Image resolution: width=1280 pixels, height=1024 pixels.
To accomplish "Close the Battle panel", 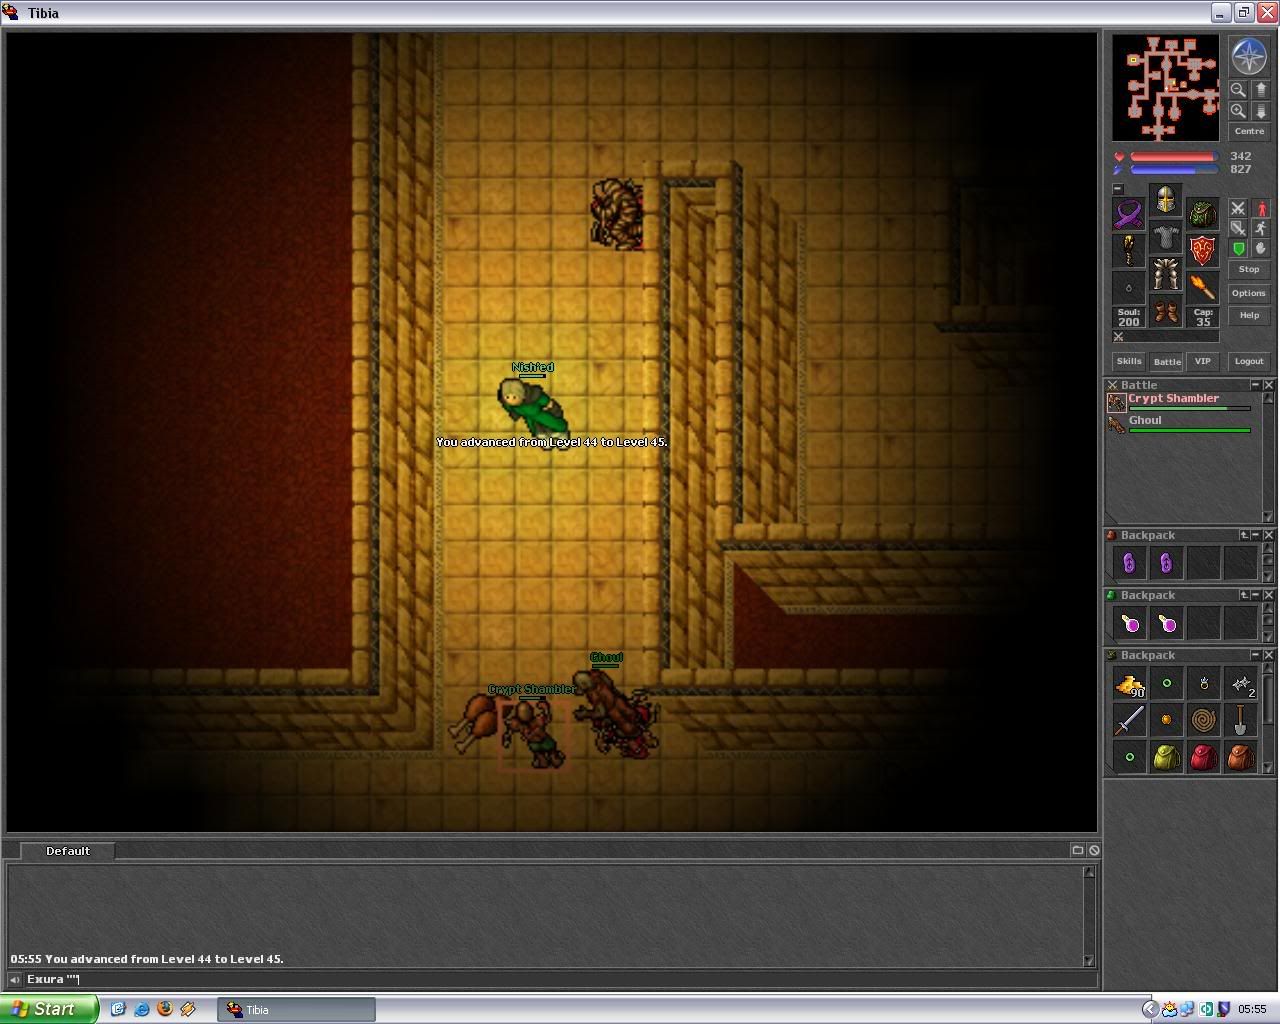I will coord(1268,385).
